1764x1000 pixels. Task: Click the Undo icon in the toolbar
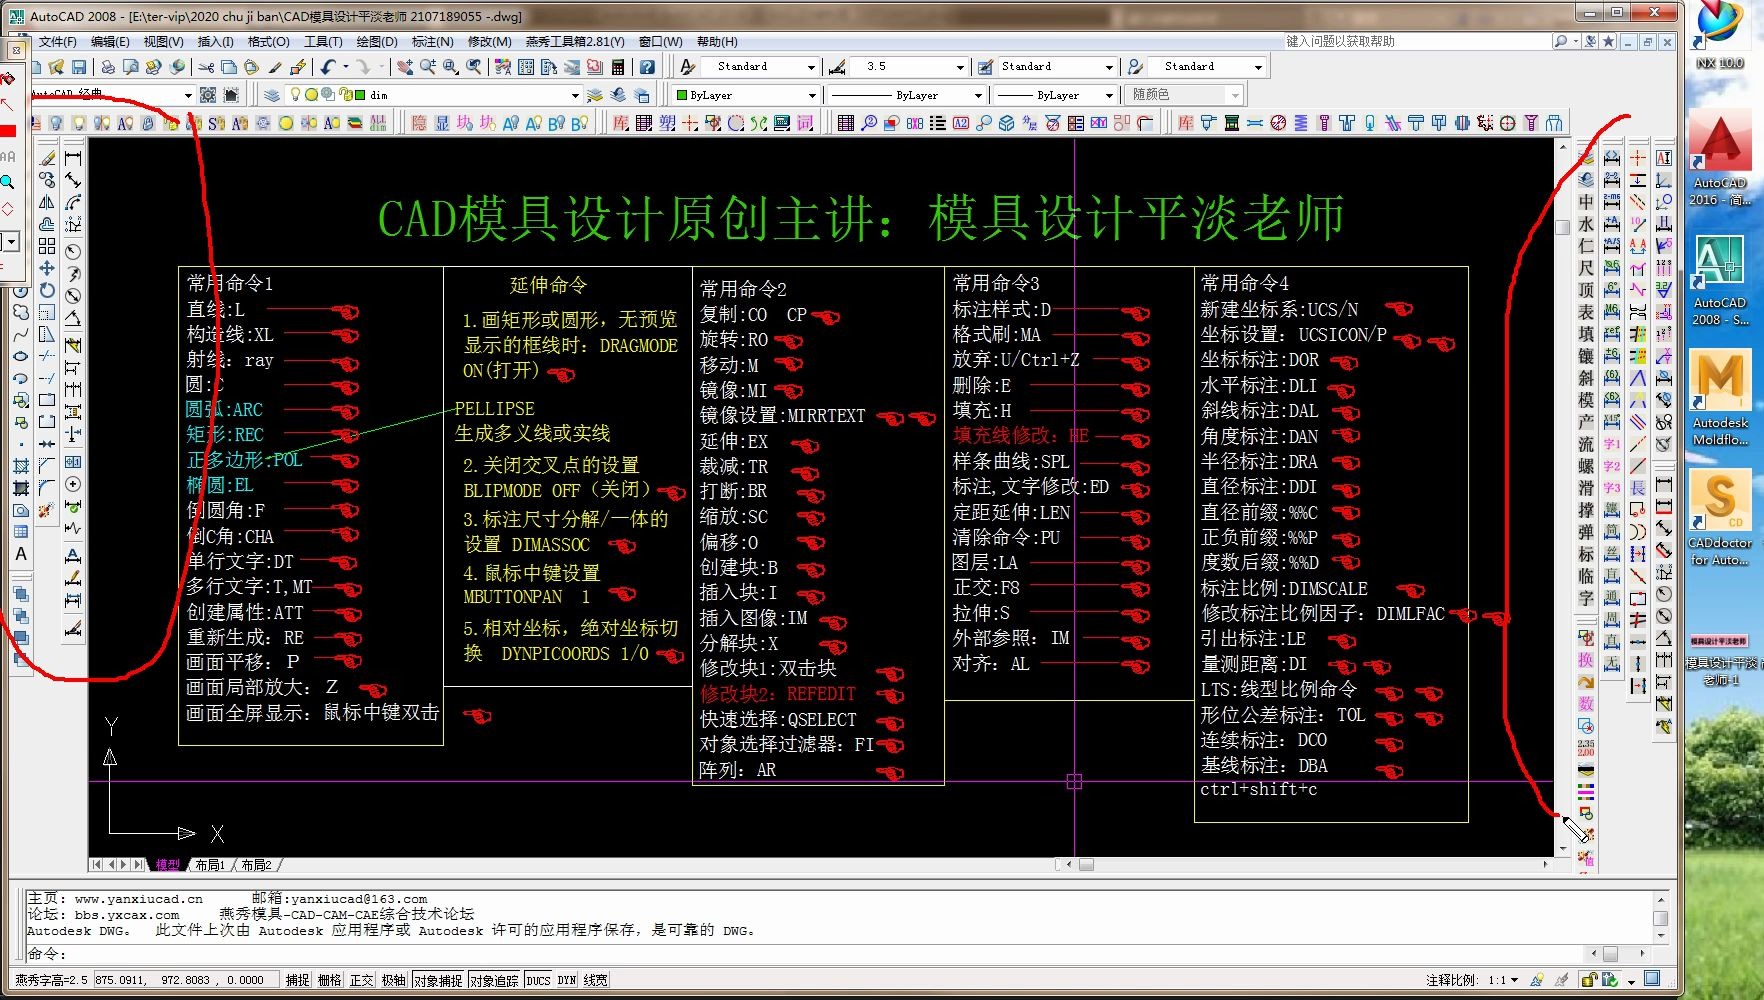click(327, 66)
